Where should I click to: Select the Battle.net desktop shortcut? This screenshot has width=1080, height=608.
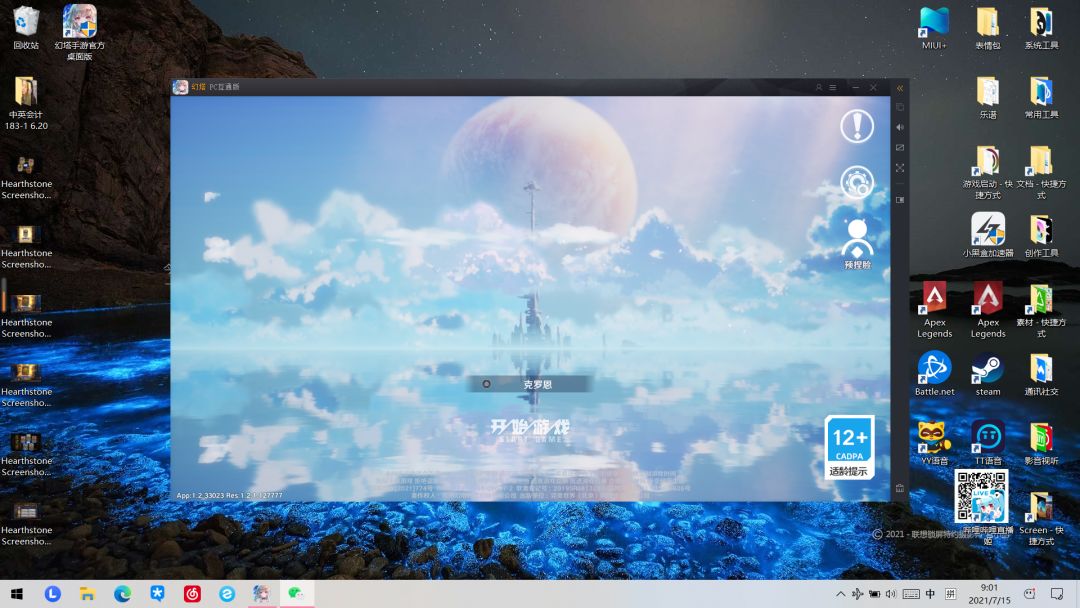(934, 373)
